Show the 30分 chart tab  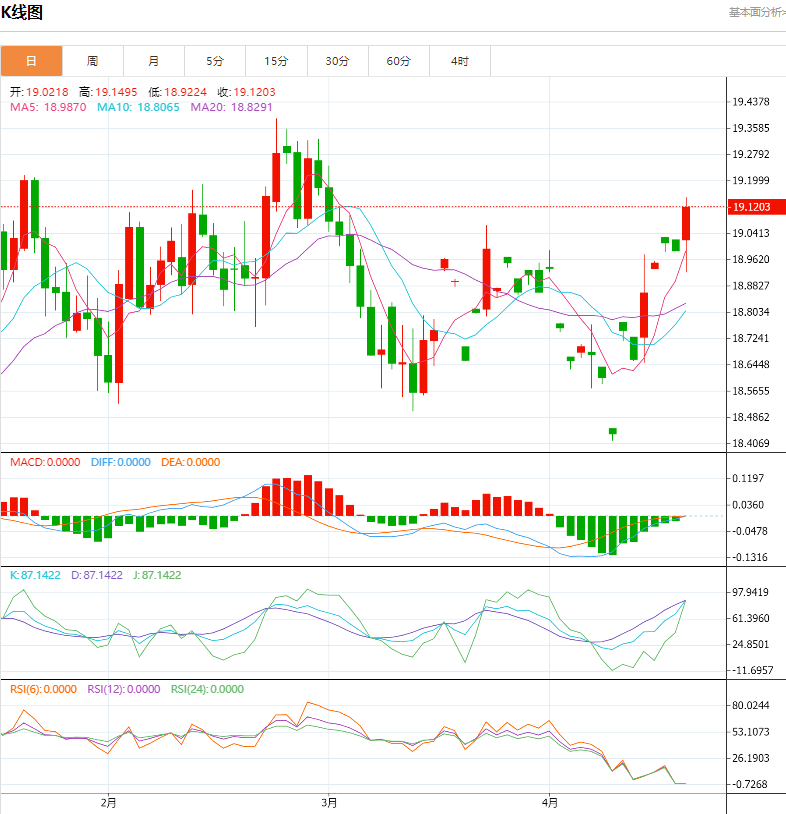[x=337, y=61]
